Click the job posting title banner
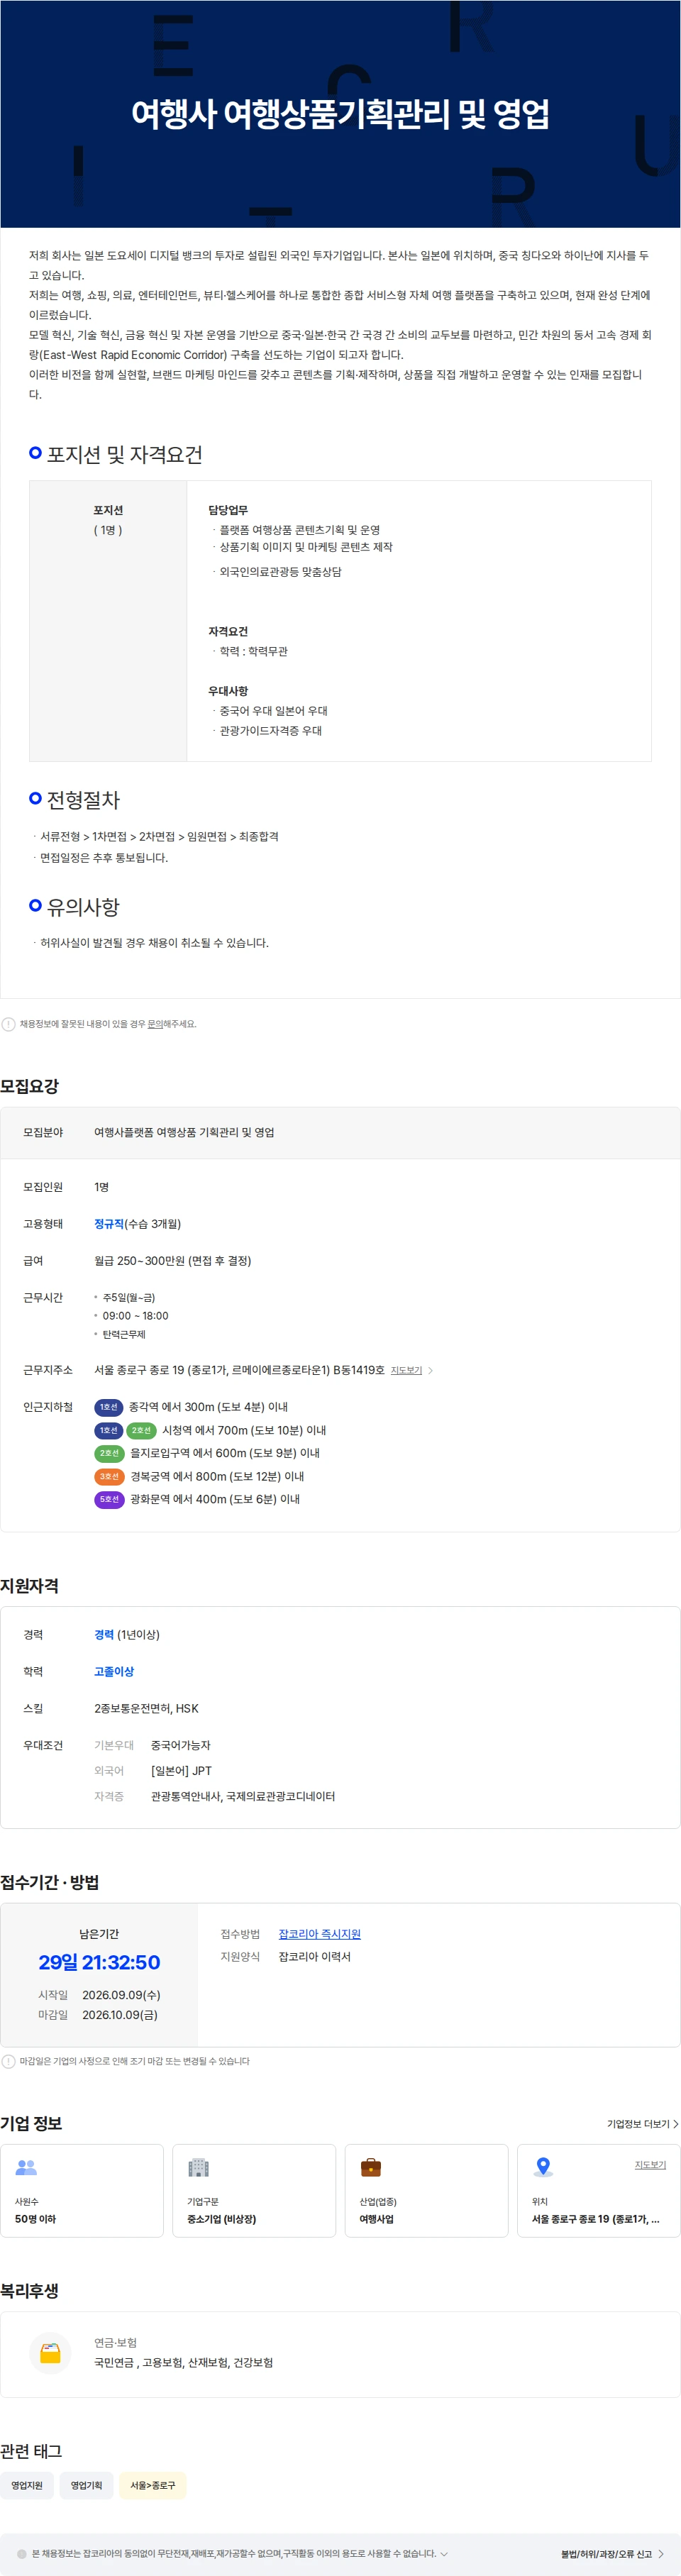This screenshot has height=2576, width=681. click(x=340, y=114)
